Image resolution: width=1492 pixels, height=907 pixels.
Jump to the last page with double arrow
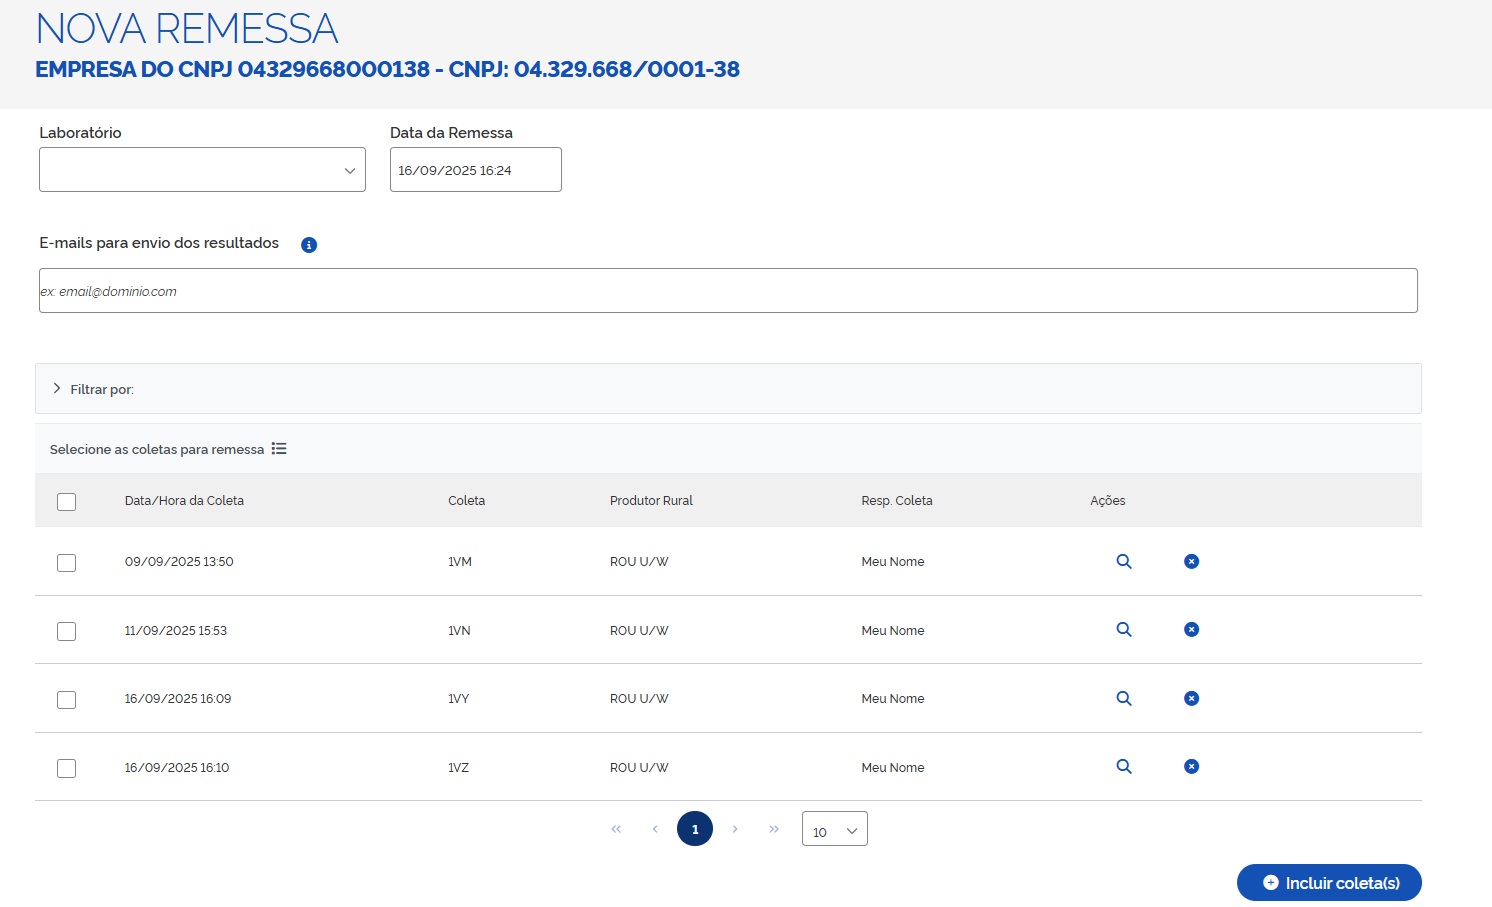[x=774, y=829]
